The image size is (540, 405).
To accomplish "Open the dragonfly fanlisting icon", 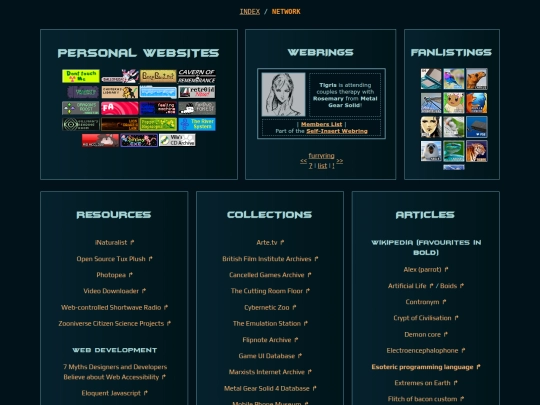I will point(431,103).
